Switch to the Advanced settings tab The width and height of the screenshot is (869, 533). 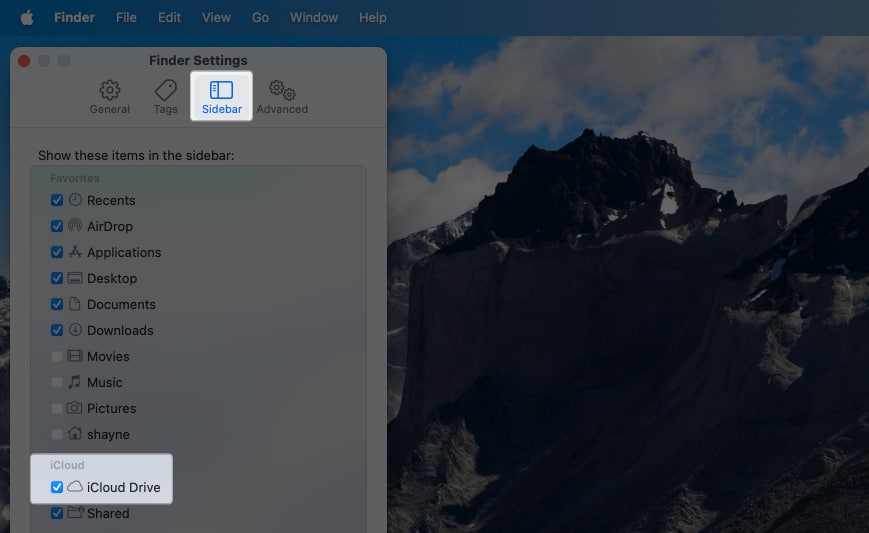(282, 96)
